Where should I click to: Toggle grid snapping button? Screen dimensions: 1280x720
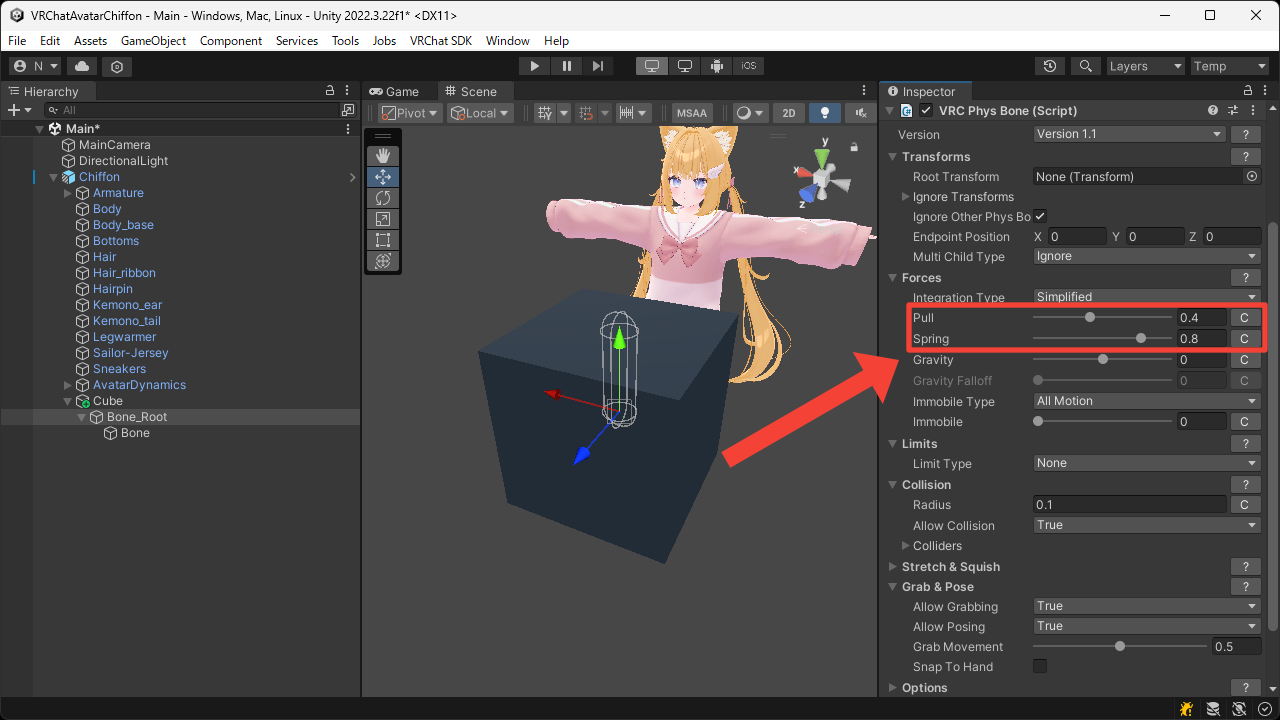point(588,113)
